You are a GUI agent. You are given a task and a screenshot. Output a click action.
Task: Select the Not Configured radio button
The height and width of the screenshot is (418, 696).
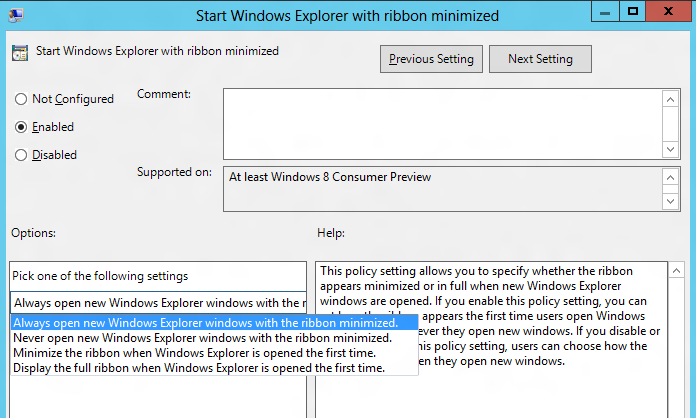[x=21, y=99]
